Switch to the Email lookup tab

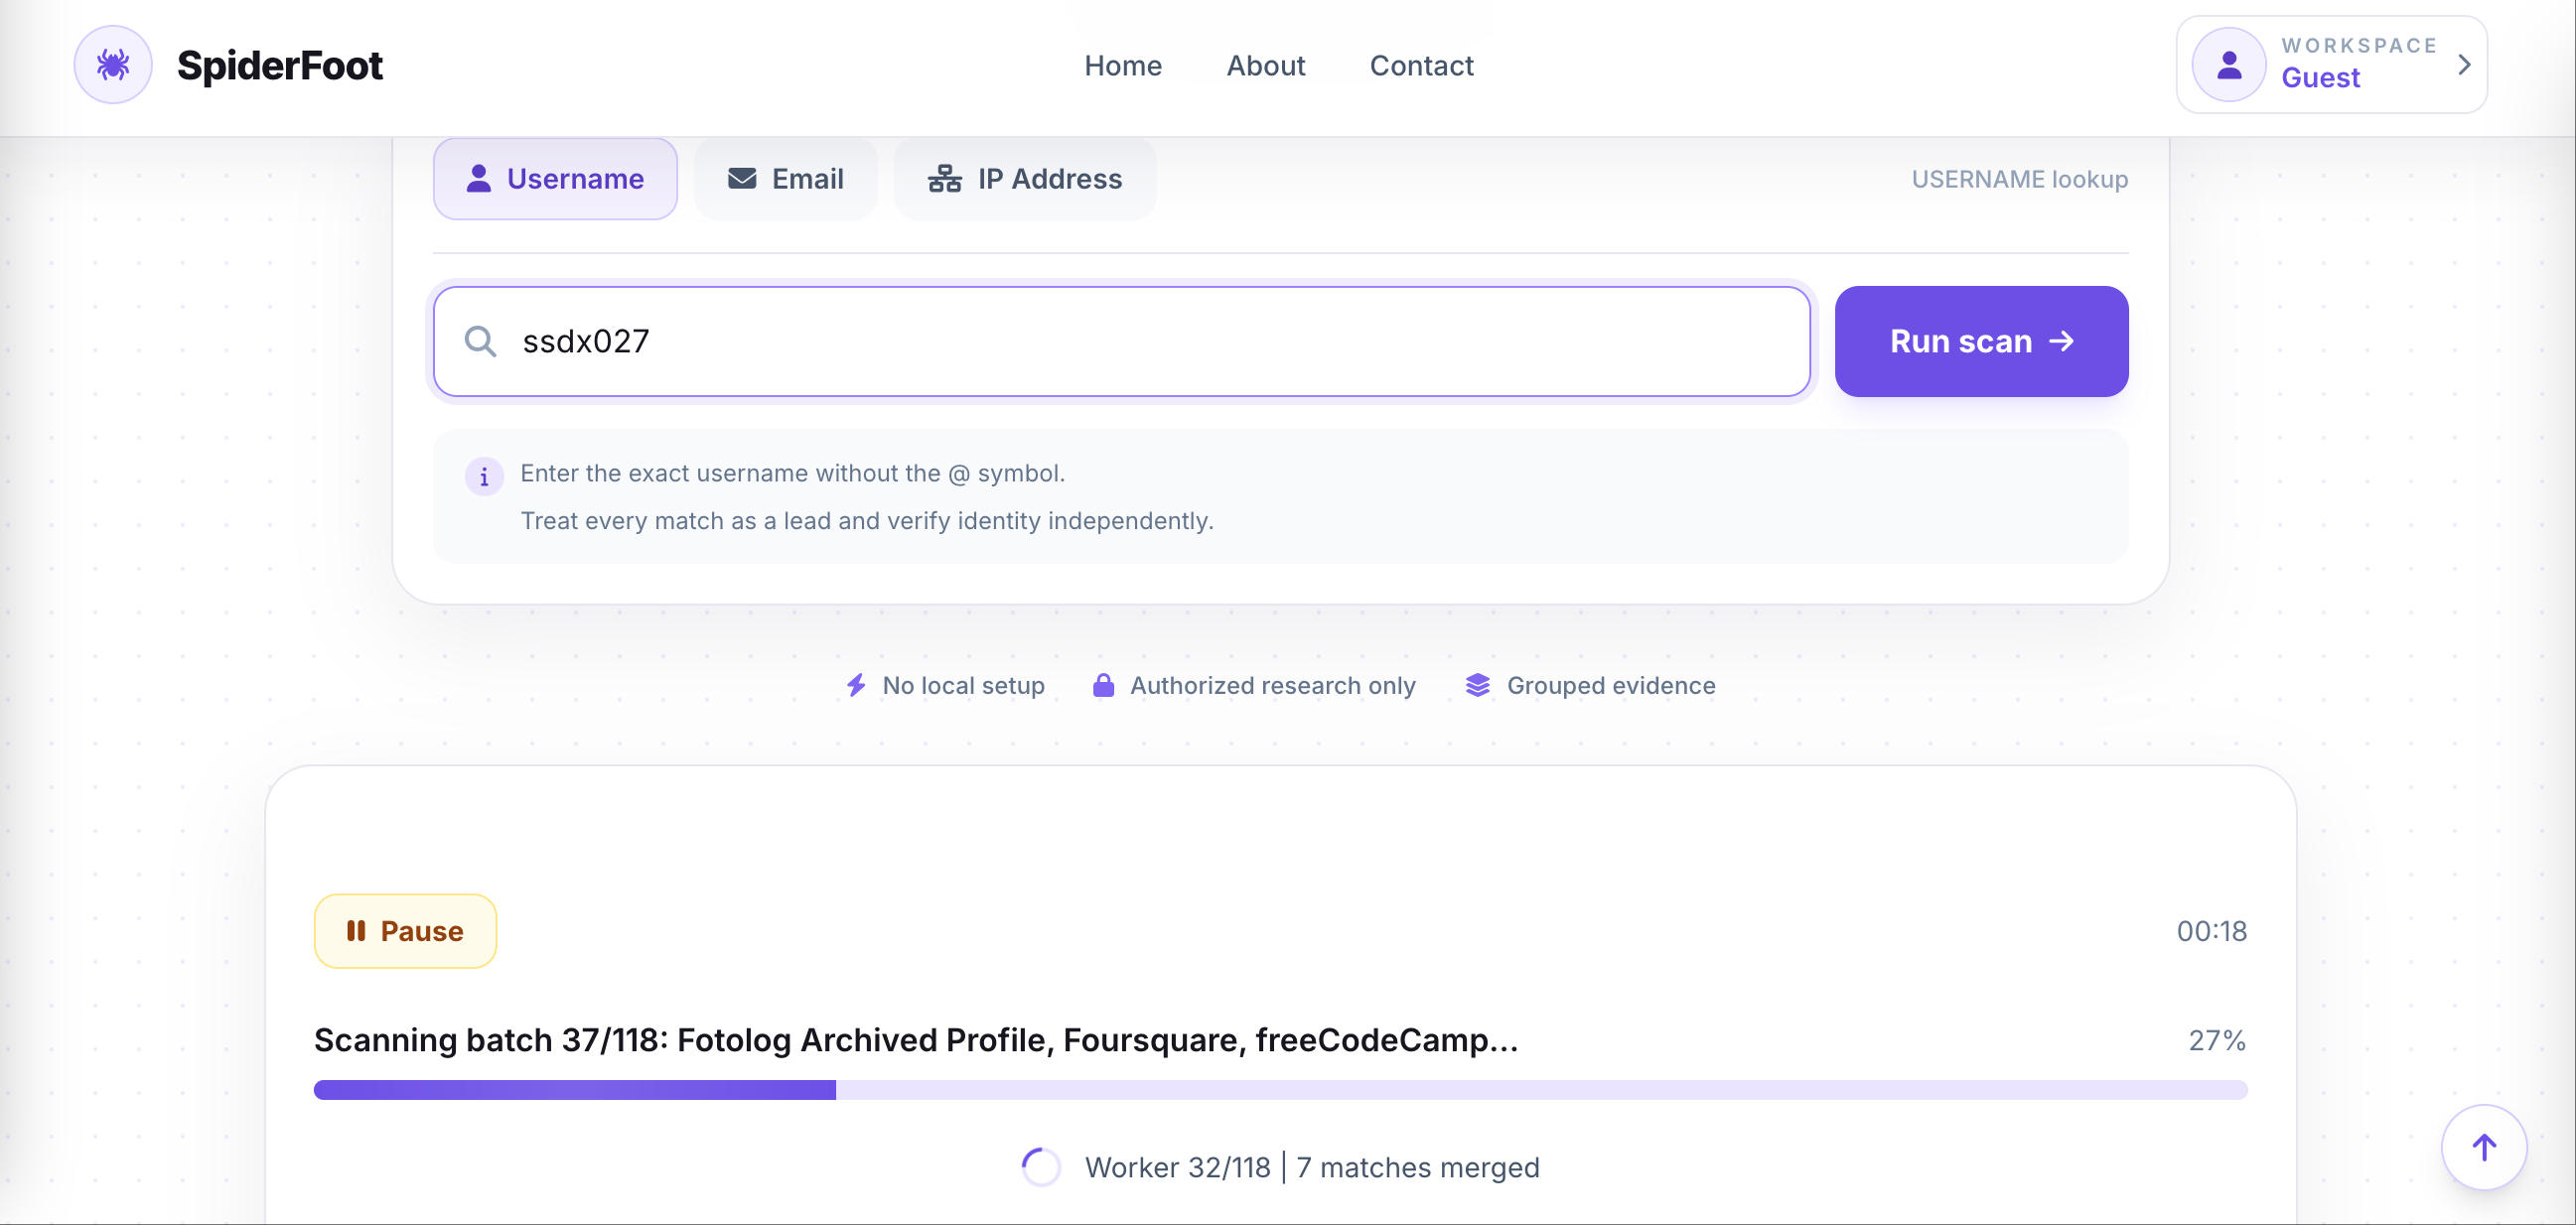click(785, 179)
